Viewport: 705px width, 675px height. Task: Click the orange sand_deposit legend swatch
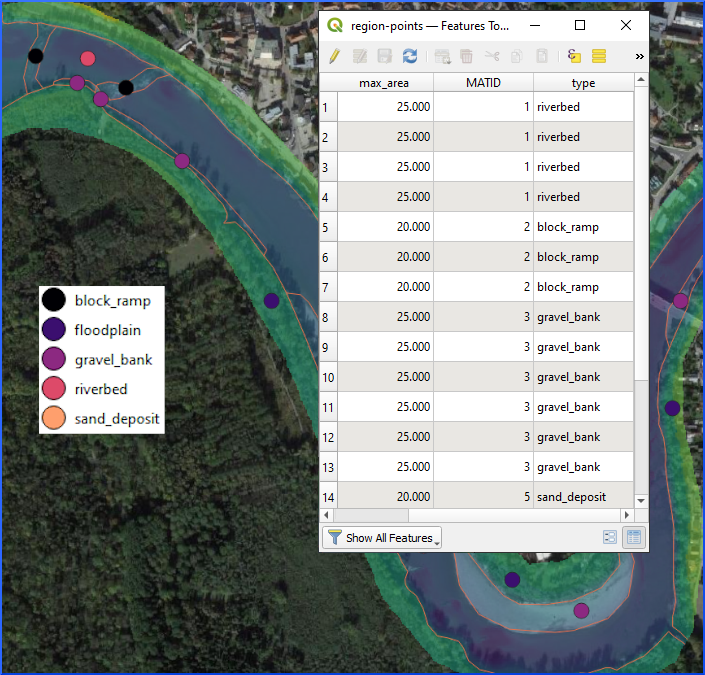54,418
